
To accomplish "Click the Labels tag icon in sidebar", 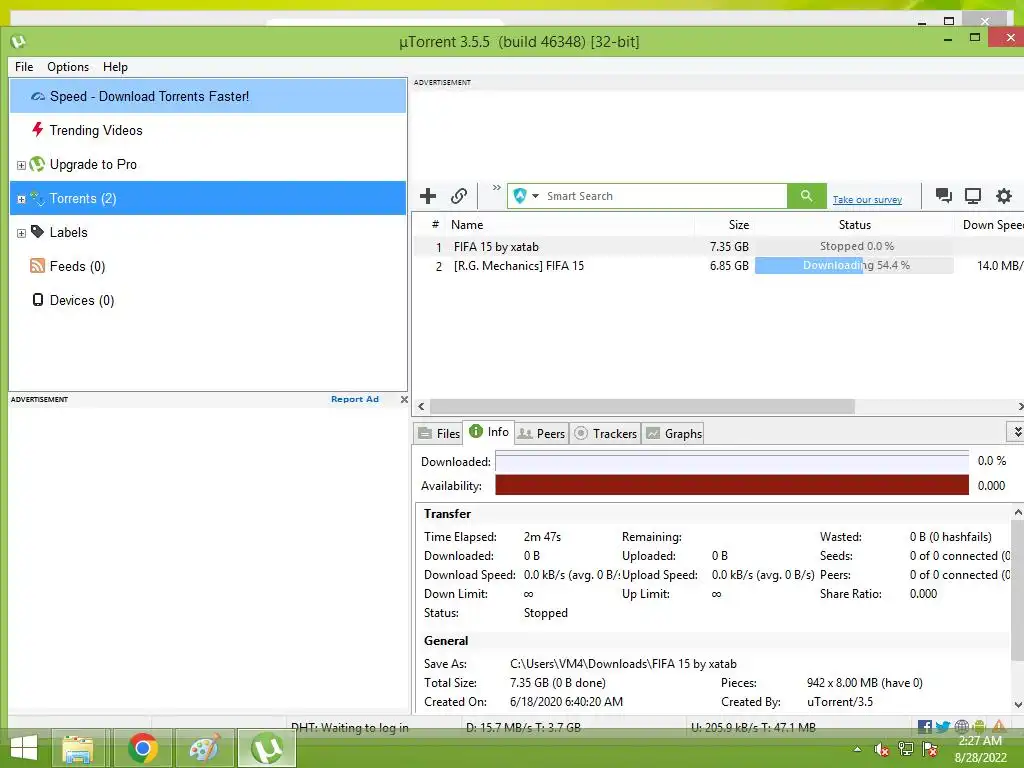I will click(x=38, y=231).
